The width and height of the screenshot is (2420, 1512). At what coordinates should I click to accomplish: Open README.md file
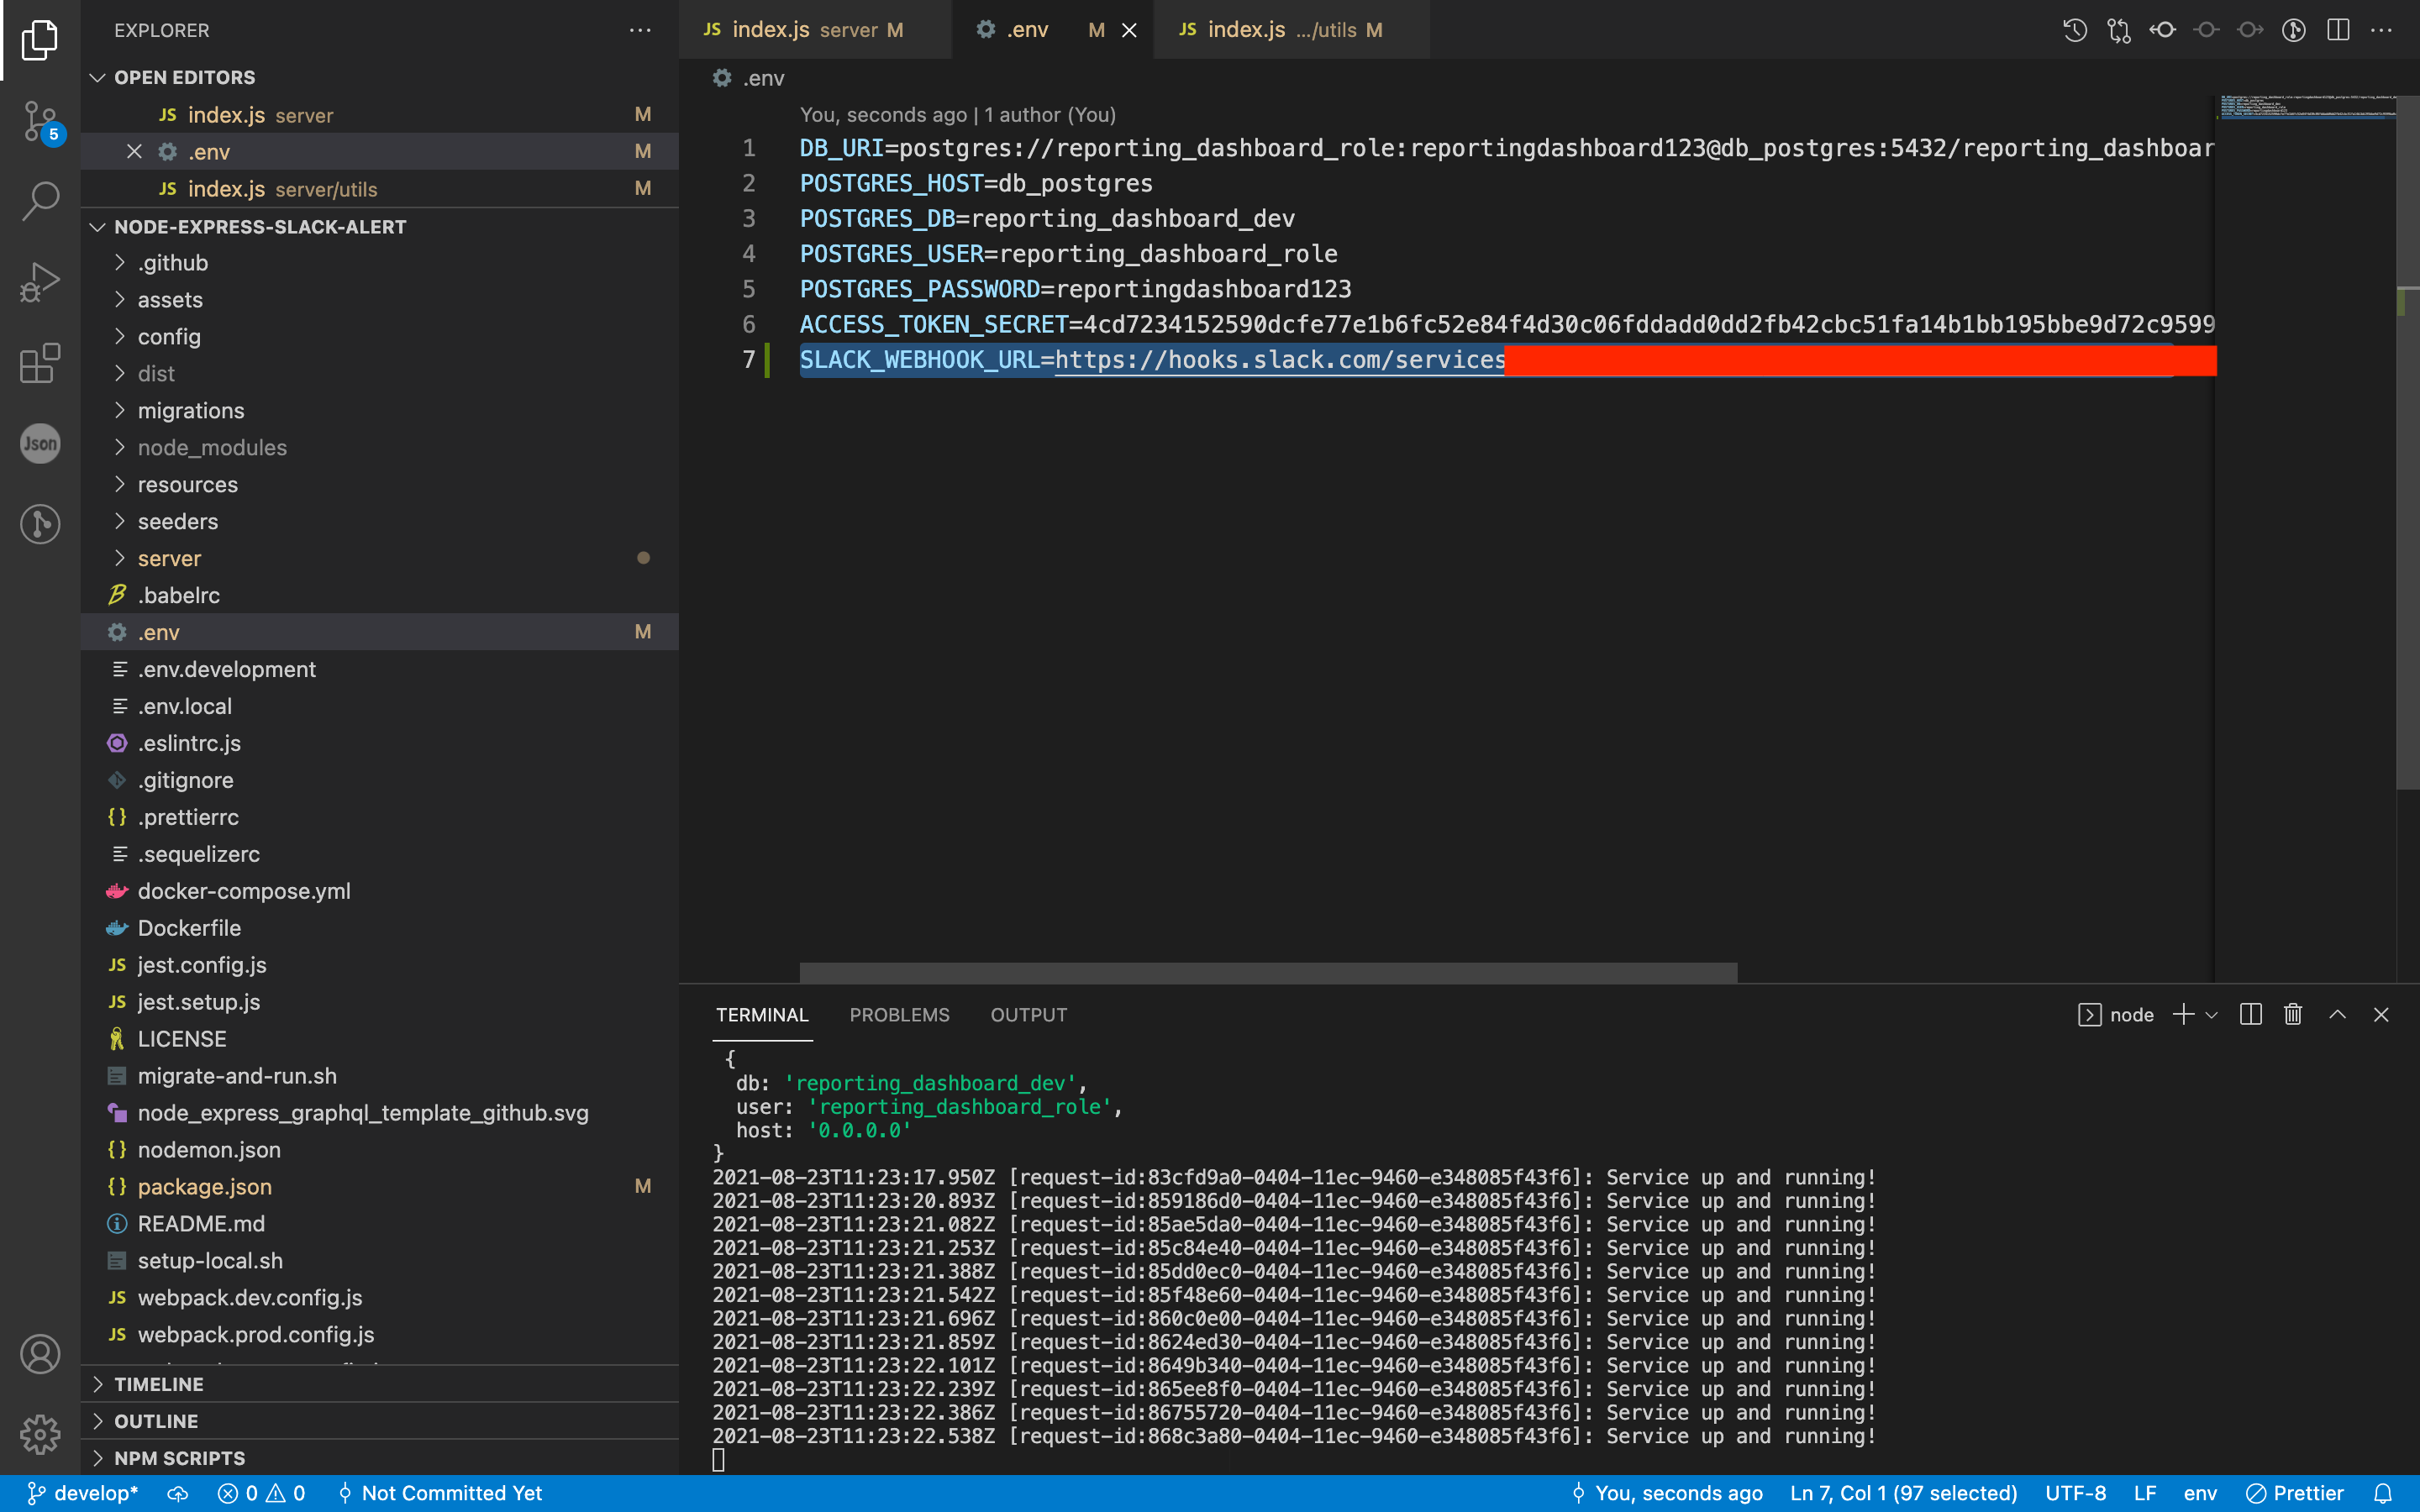click(x=379, y=1224)
